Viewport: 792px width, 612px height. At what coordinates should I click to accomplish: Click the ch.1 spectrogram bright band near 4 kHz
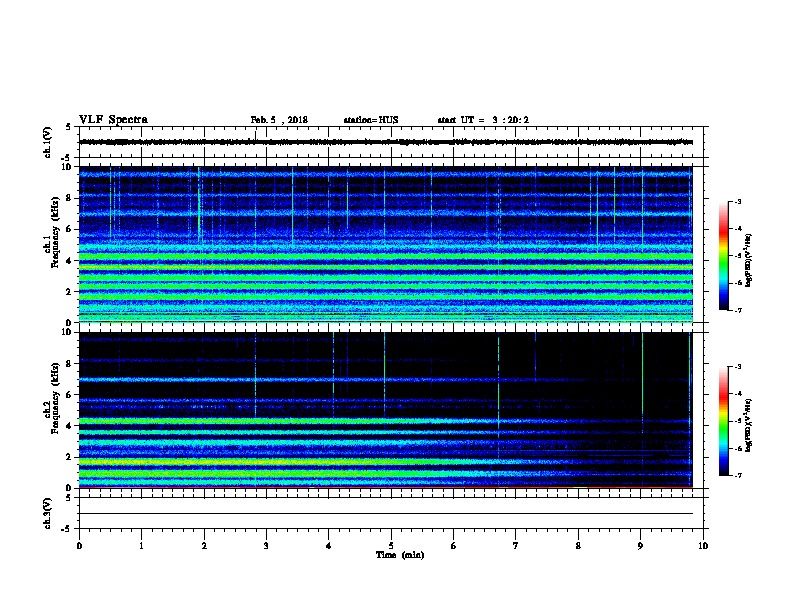tap(386, 256)
